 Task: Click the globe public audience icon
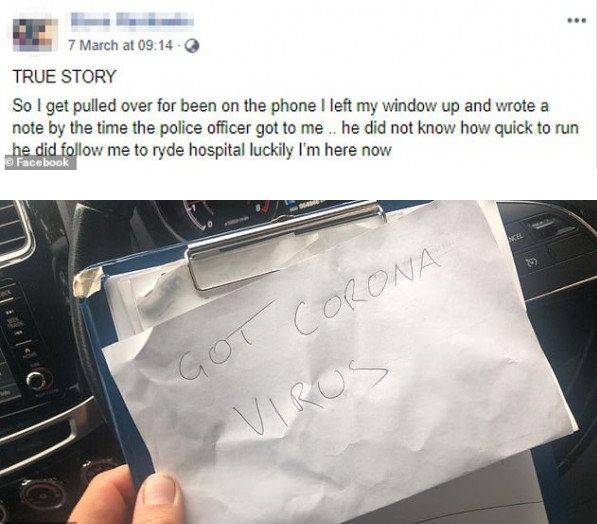coord(192,46)
